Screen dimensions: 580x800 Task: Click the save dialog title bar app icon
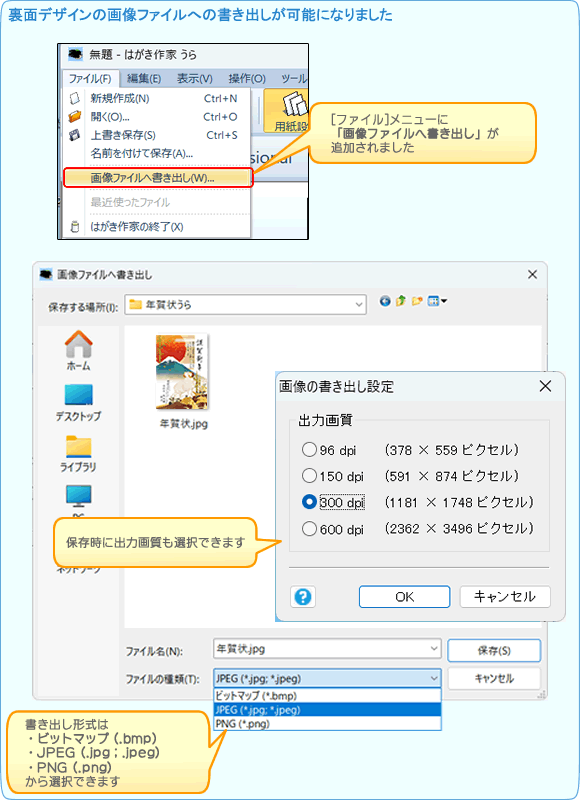(46, 274)
